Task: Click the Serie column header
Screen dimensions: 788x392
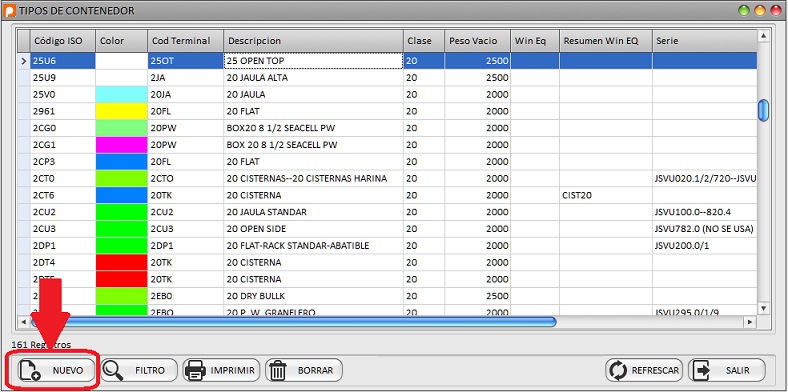Action: tap(705, 41)
